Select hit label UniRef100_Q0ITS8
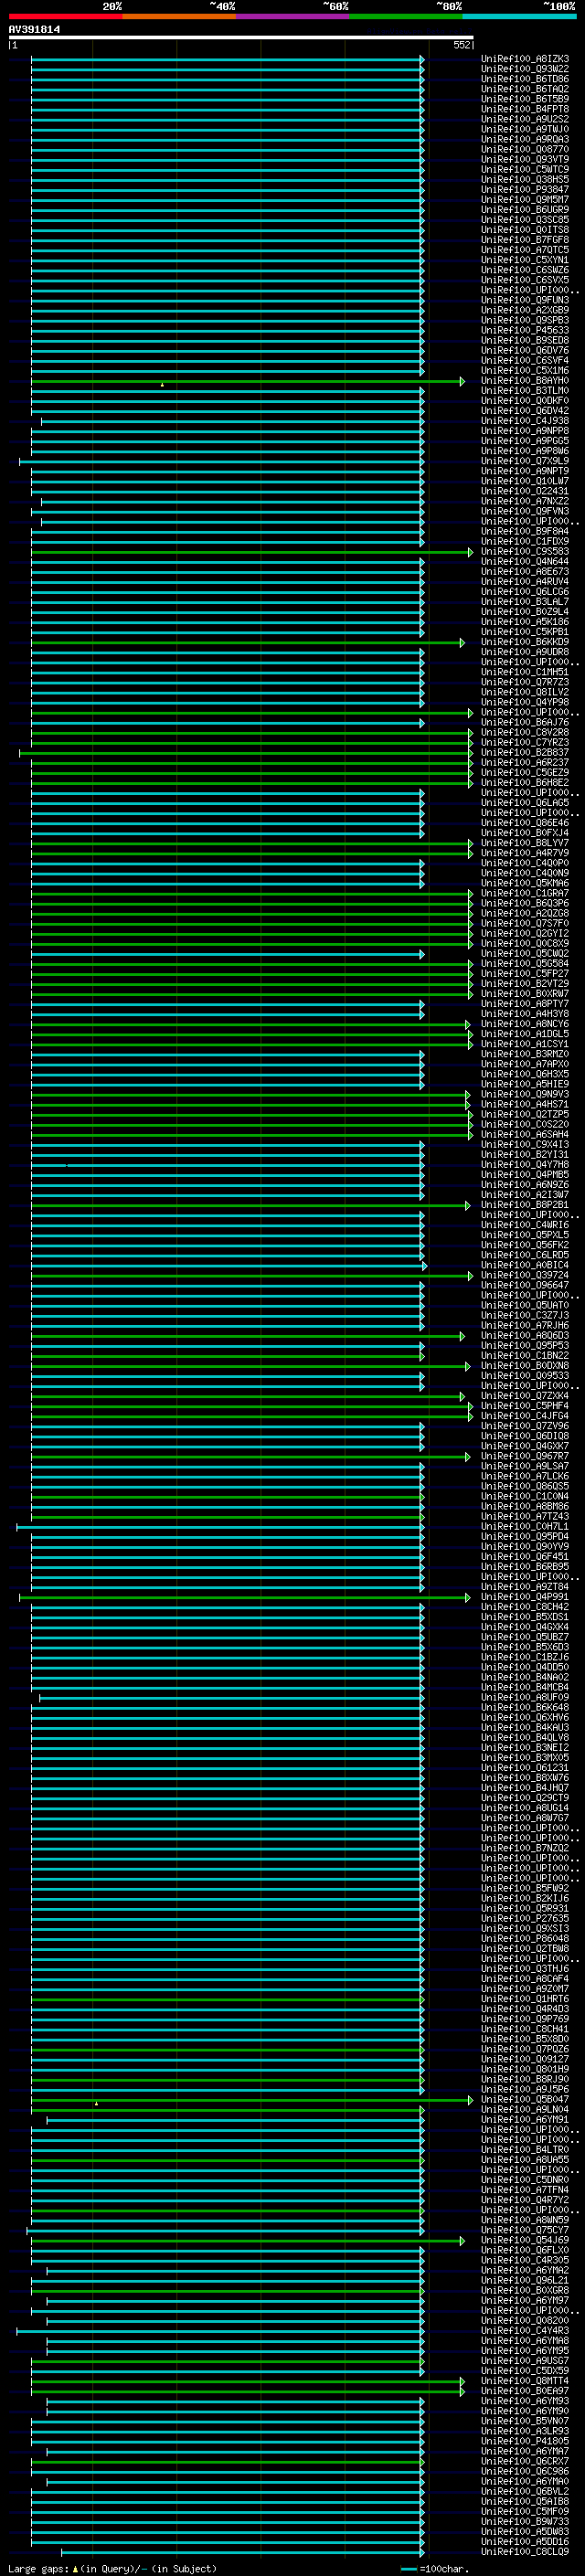Image resolution: width=585 pixels, height=2576 pixels. coord(525,230)
